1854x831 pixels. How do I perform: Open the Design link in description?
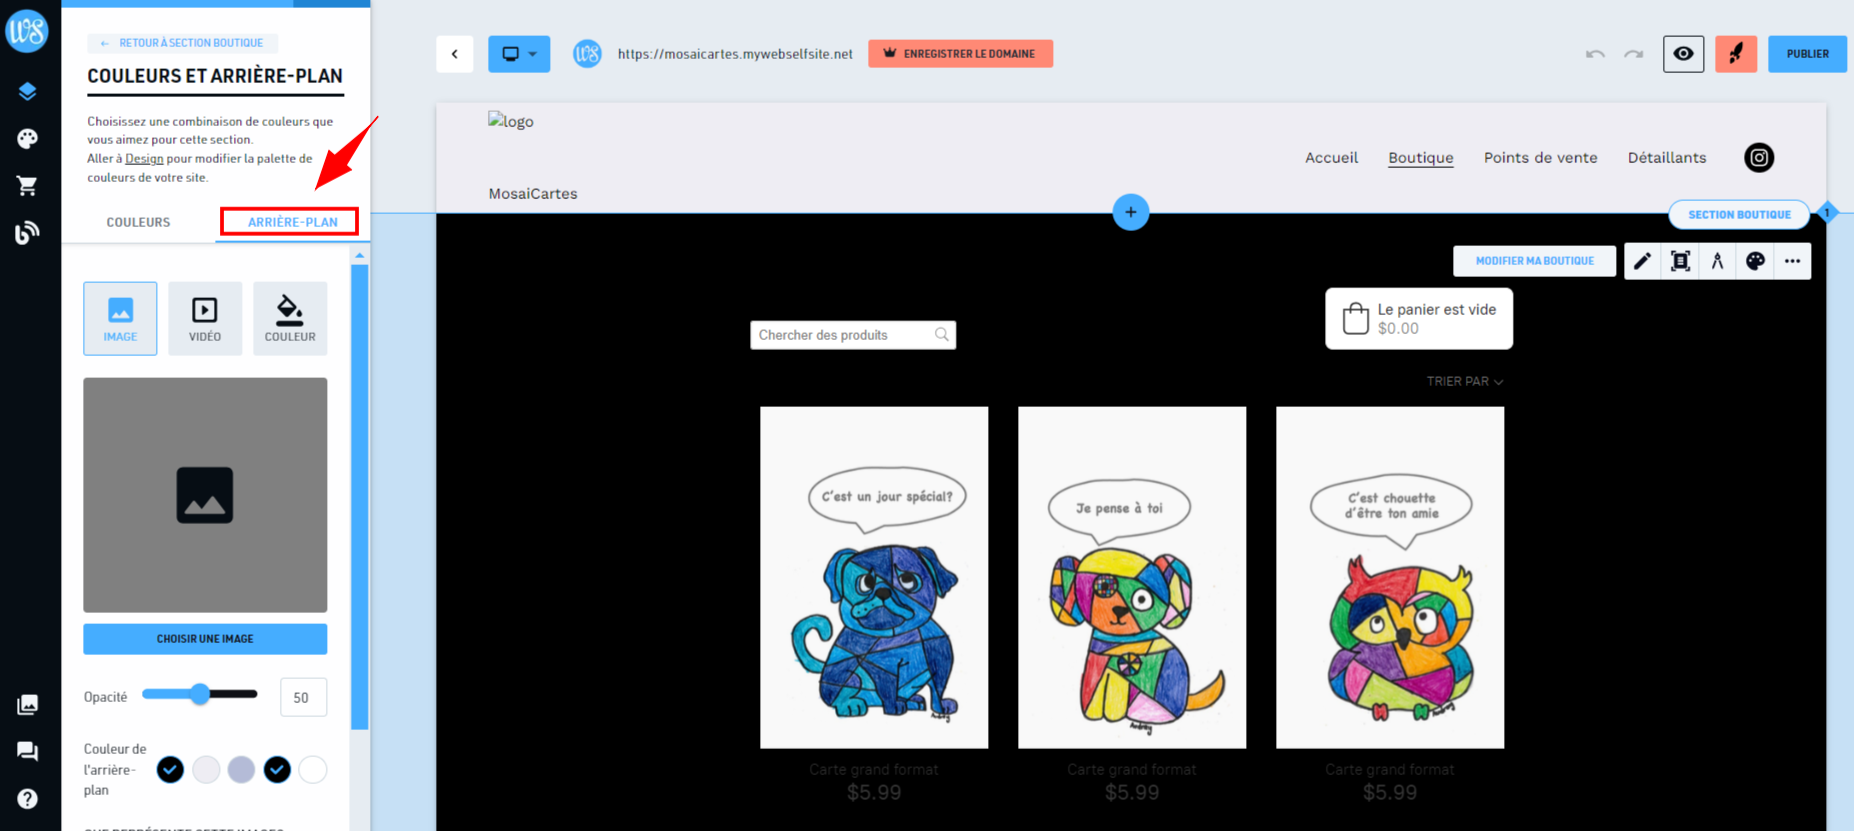144,158
